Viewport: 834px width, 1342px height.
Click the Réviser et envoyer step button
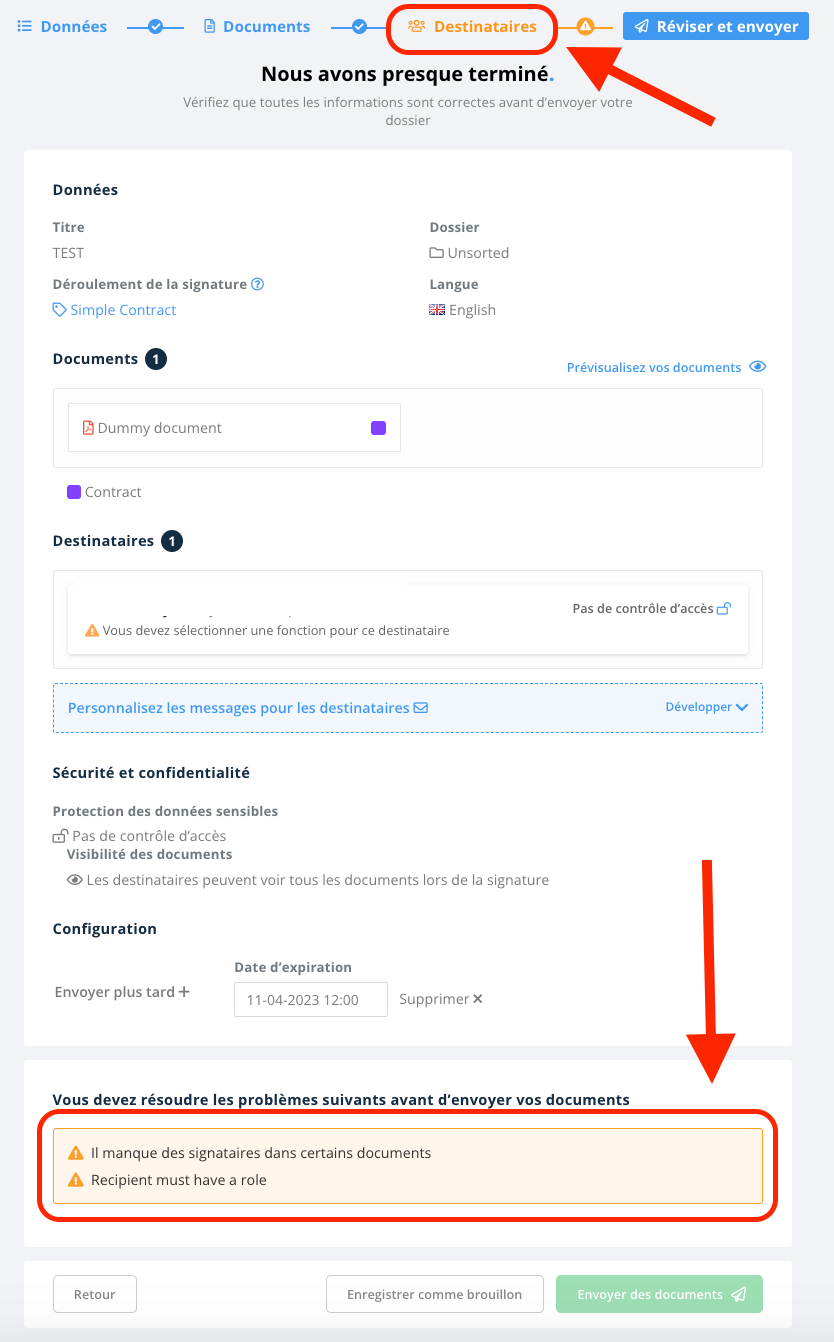click(x=716, y=27)
